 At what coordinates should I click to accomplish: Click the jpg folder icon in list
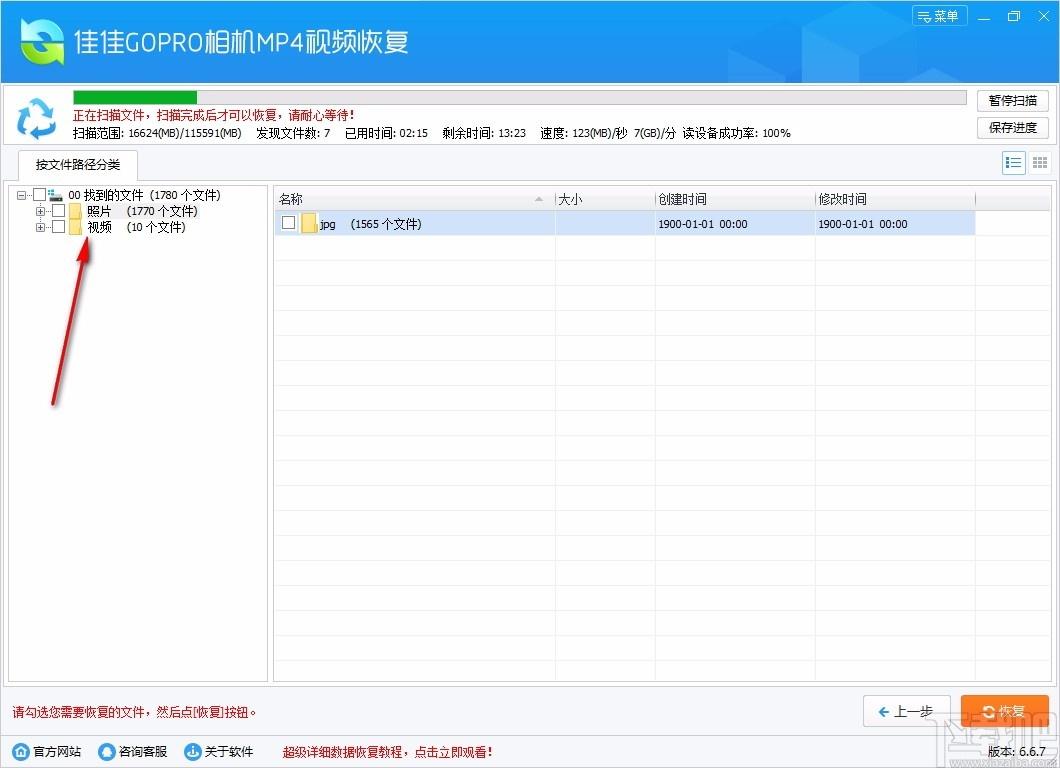[309, 223]
